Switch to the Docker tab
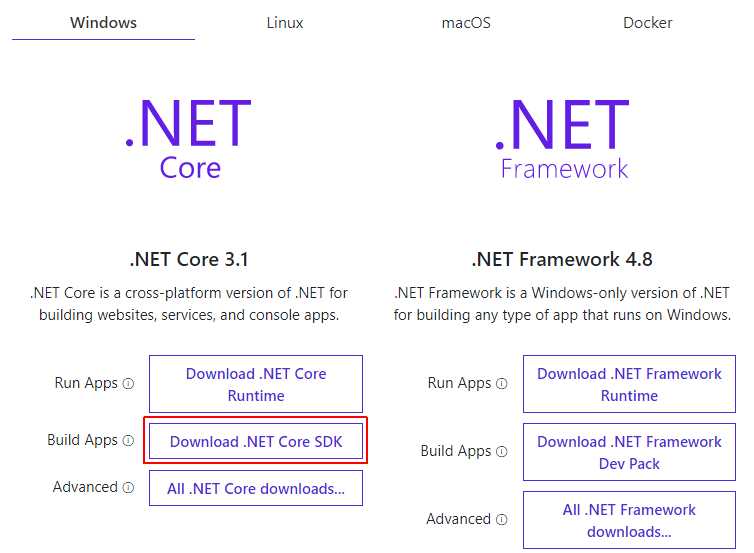This screenshot has height=553, width=754. 648,23
